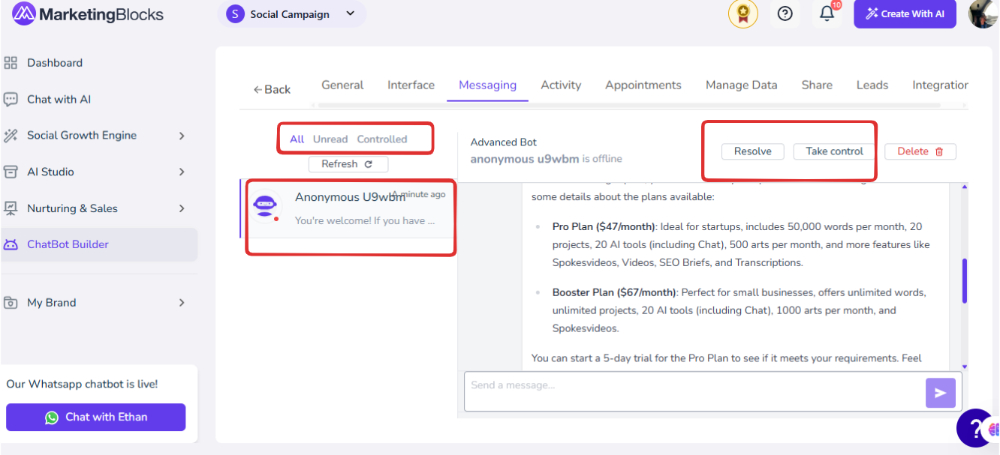Select ChatBot Builder label in sidebar
The width and height of the screenshot is (1000, 455).
coord(68,244)
